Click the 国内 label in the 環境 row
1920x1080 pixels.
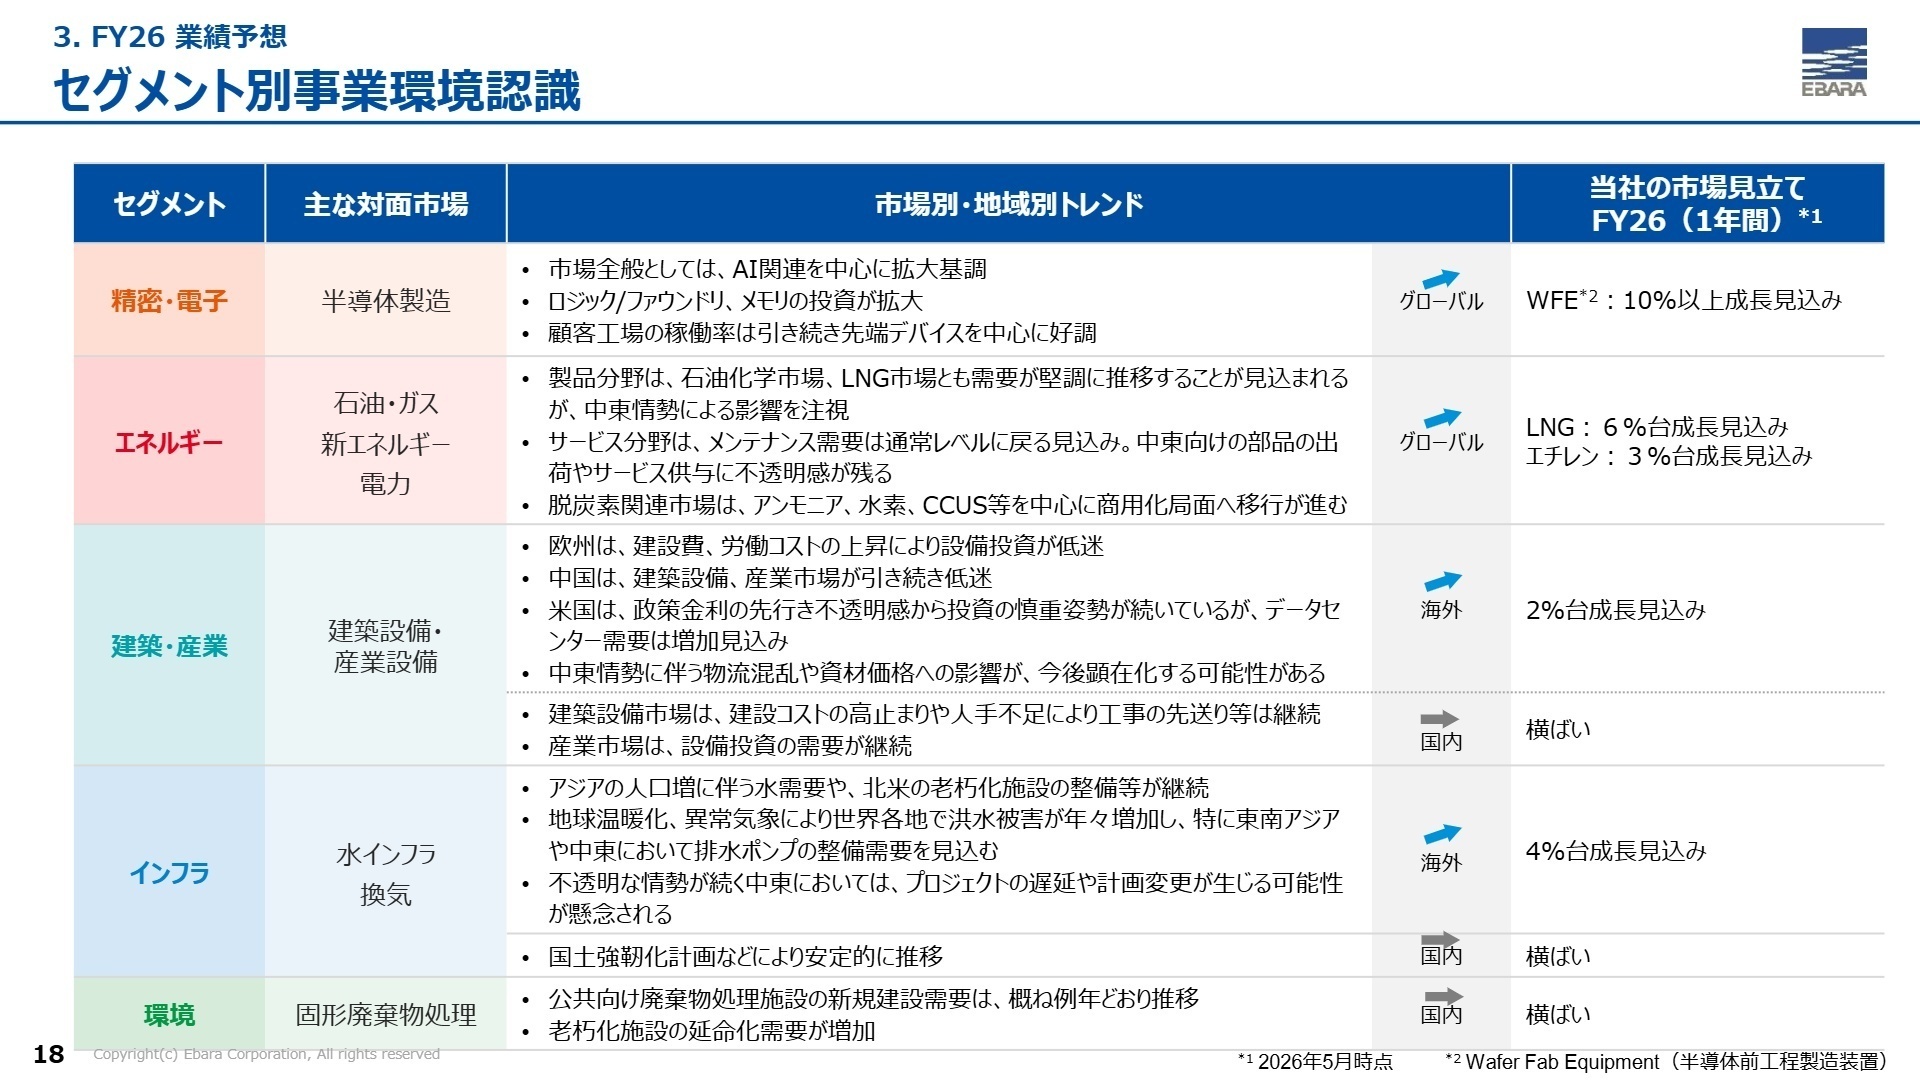click(x=1441, y=1015)
